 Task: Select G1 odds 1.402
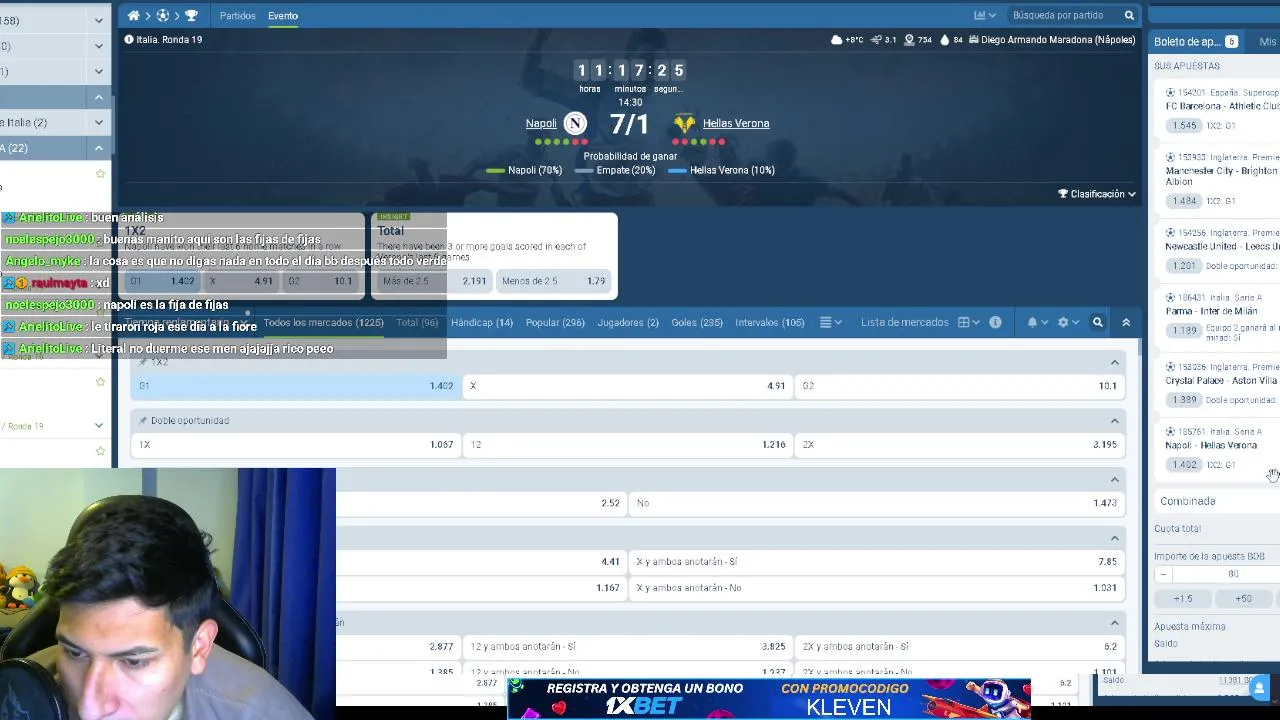coord(296,386)
